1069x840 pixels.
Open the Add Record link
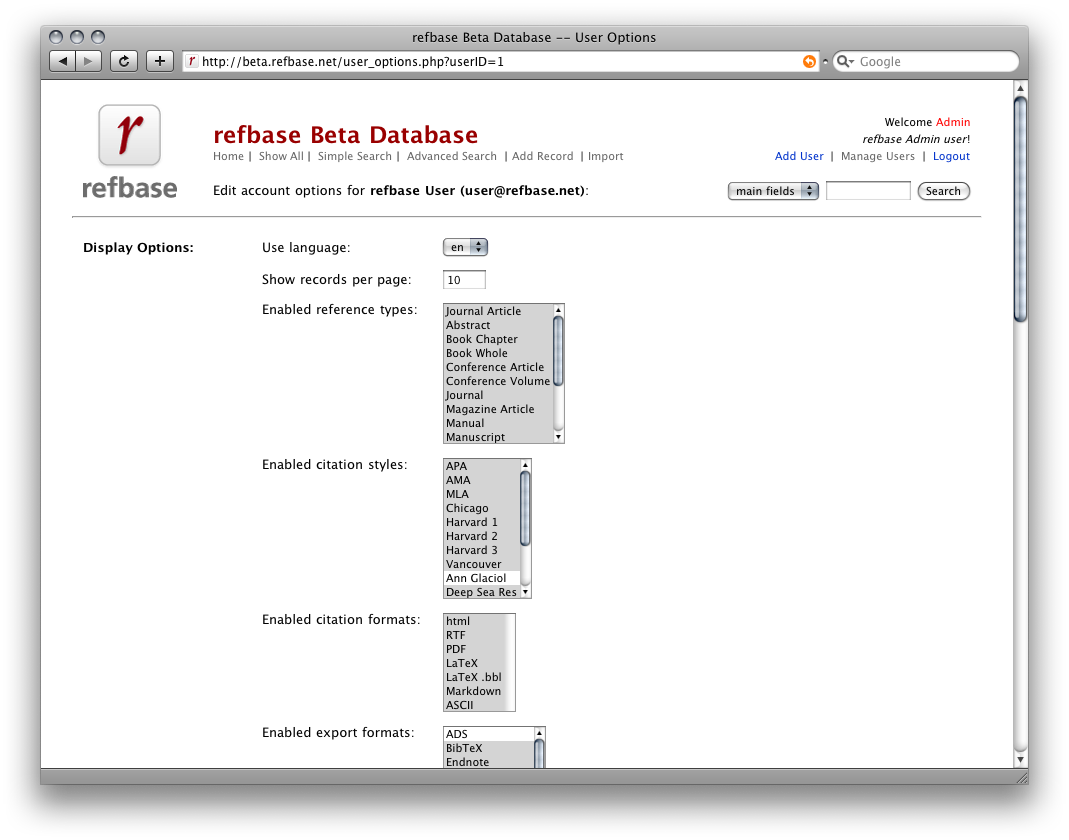pyautogui.click(x=543, y=156)
